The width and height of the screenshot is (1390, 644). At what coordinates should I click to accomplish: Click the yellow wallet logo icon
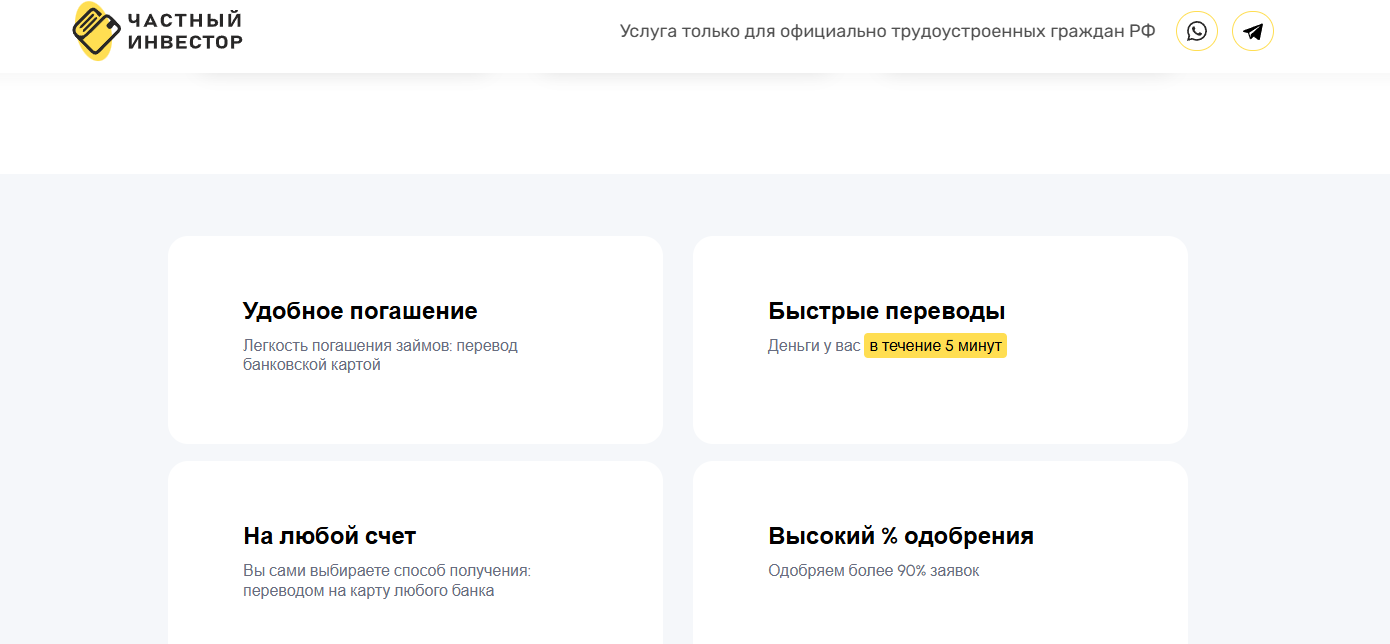tap(97, 30)
